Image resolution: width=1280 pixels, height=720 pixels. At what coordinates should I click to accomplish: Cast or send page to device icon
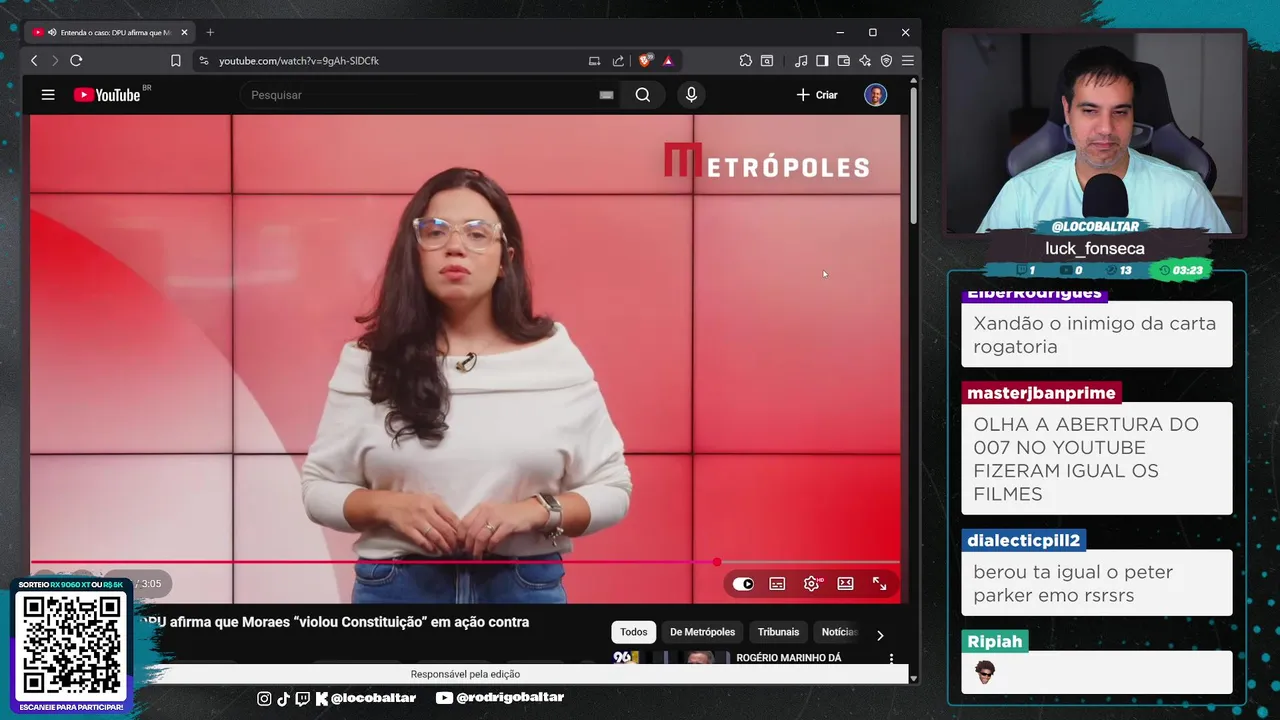[594, 61]
